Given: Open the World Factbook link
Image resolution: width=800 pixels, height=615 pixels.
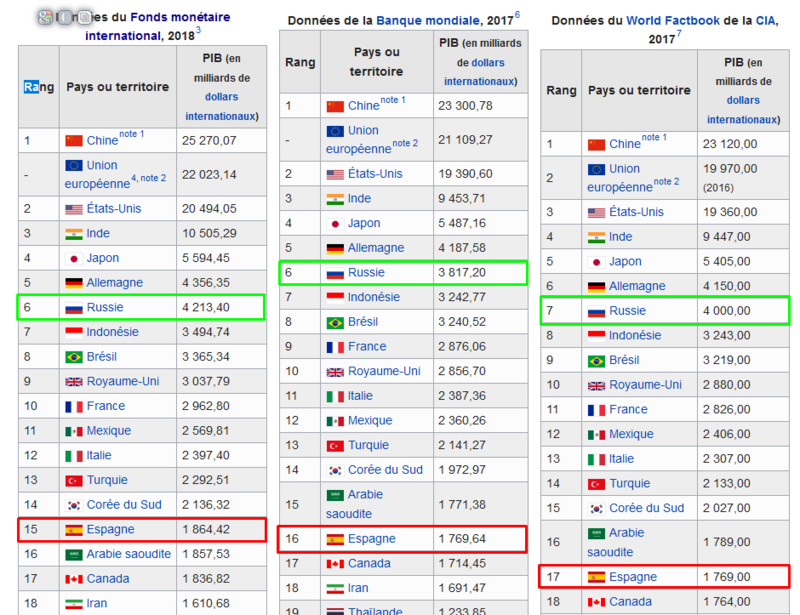Looking at the screenshot, I should (x=673, y=21).
